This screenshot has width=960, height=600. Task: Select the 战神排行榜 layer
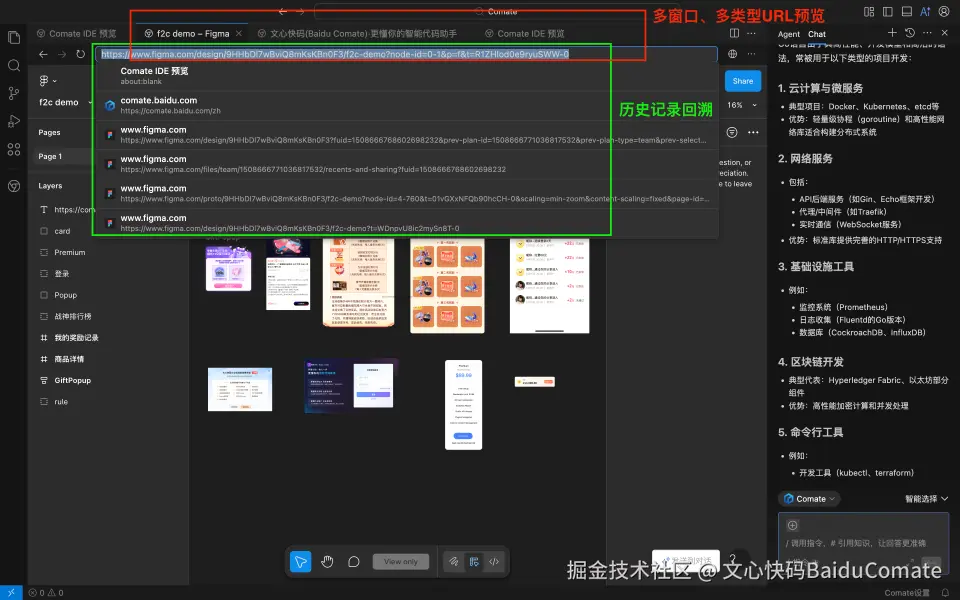coord(72,317)
